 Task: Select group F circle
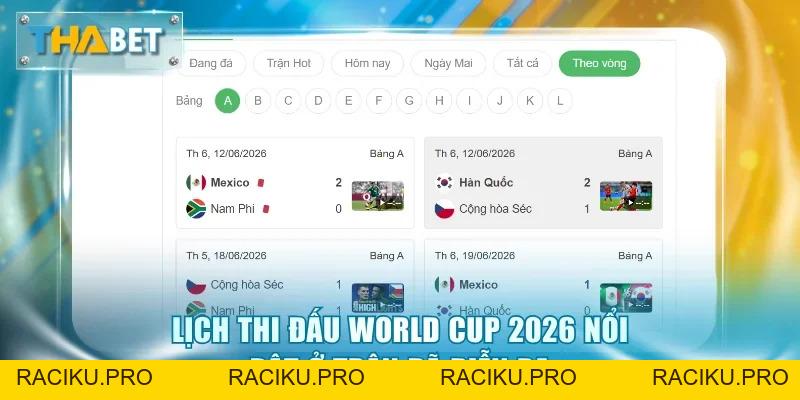tap(379, 101)
